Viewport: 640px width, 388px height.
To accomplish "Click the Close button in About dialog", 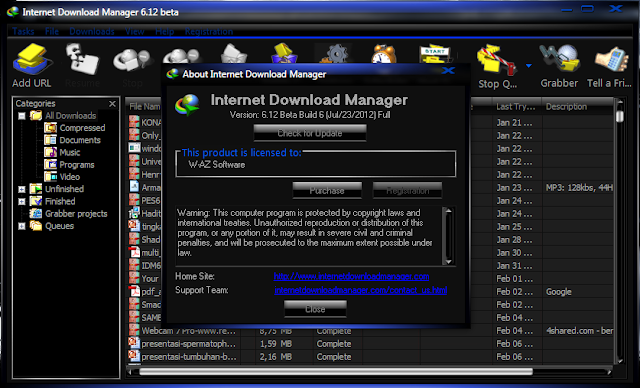I will click(315, 309).
